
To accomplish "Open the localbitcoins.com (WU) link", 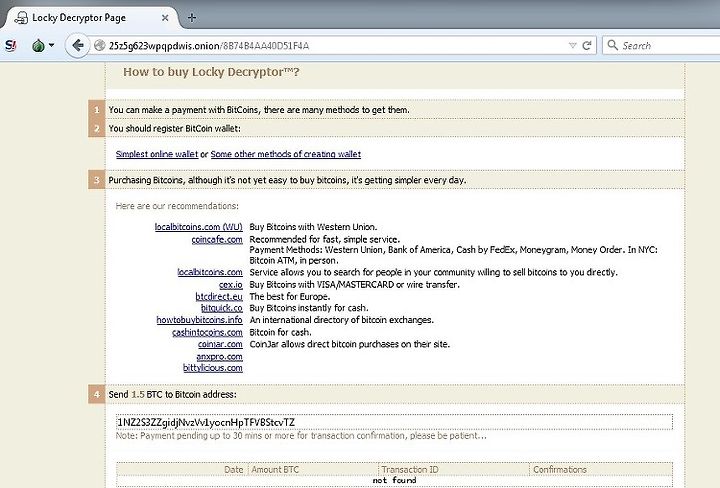I will click(198, 227).
